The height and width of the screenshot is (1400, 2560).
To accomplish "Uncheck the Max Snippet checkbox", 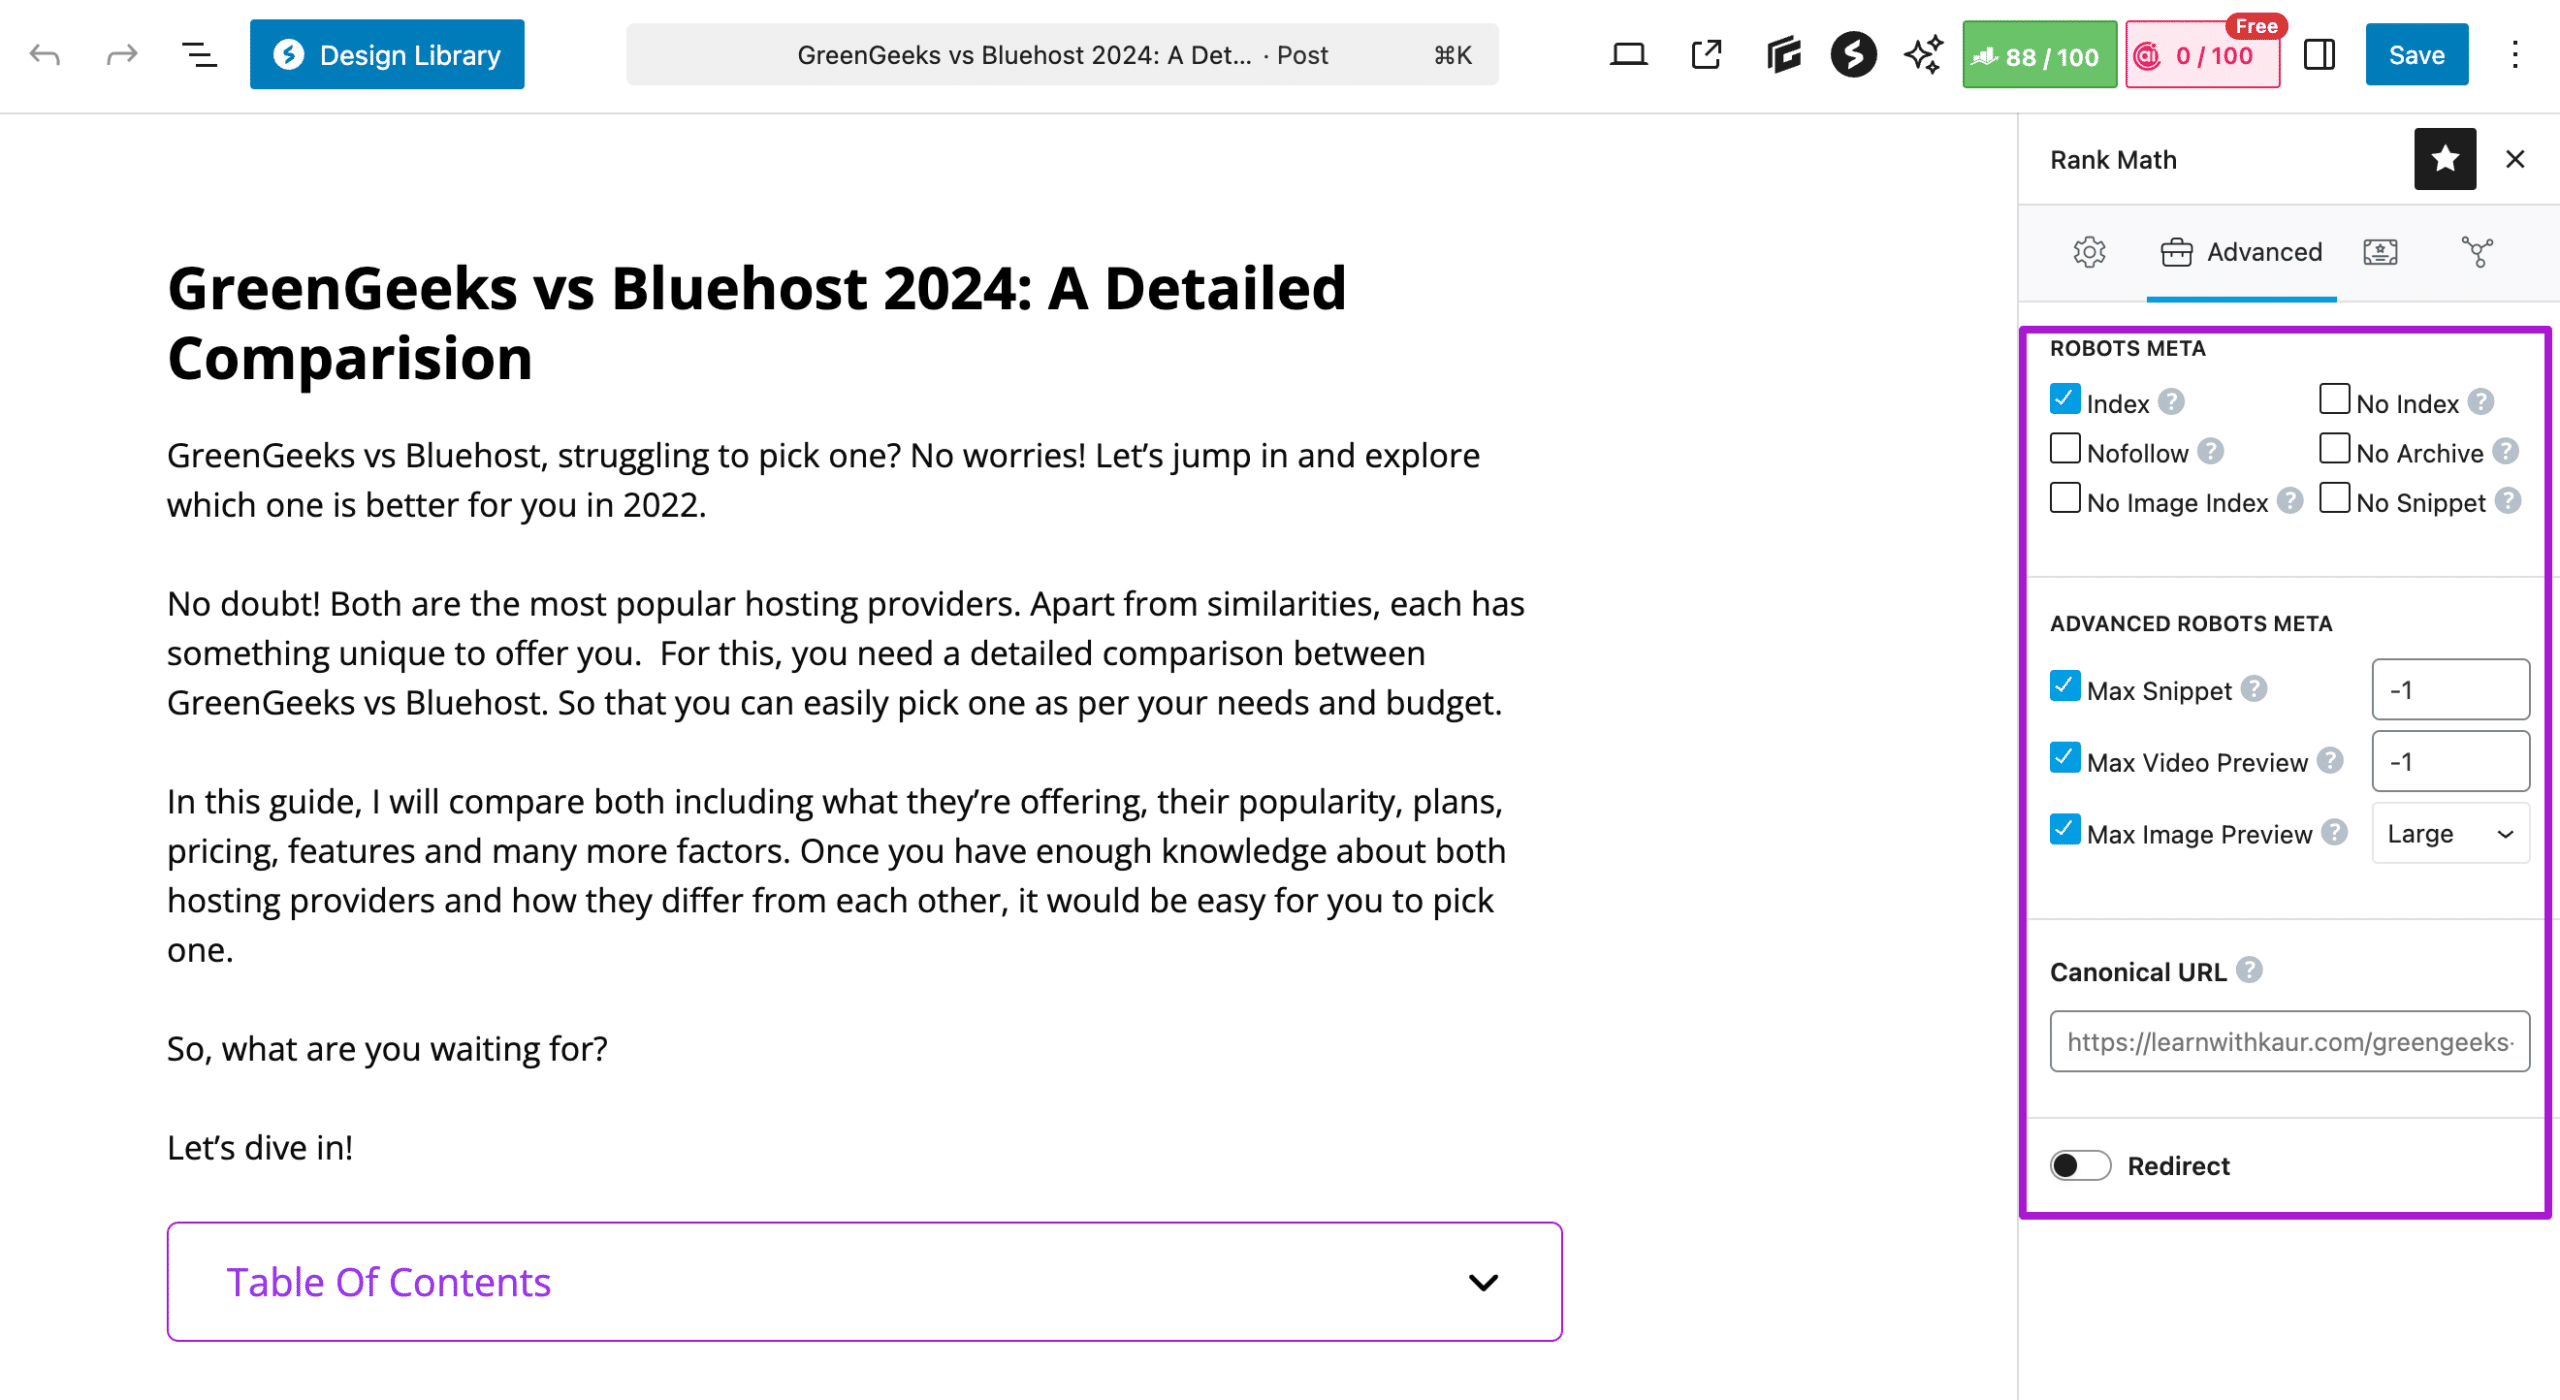I will pos(2065,687).
